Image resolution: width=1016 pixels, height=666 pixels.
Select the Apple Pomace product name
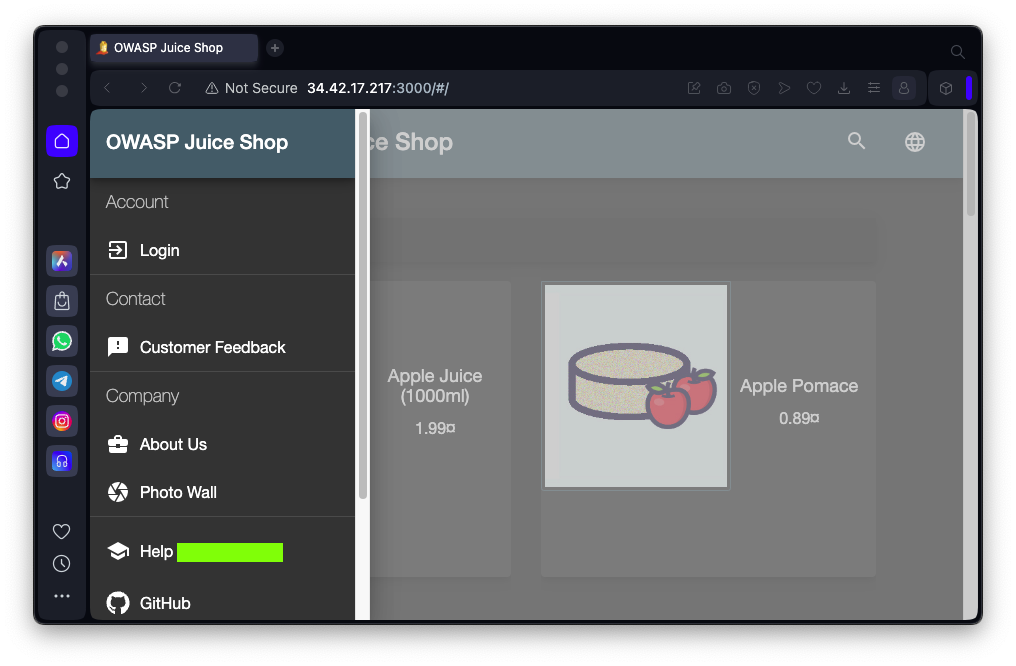(x=799, y=386)
